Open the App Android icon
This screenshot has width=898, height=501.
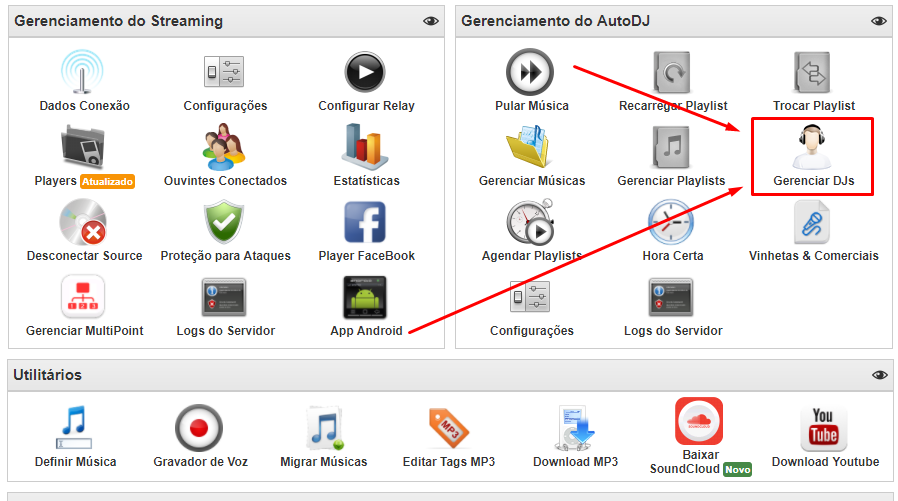point(366,297)
